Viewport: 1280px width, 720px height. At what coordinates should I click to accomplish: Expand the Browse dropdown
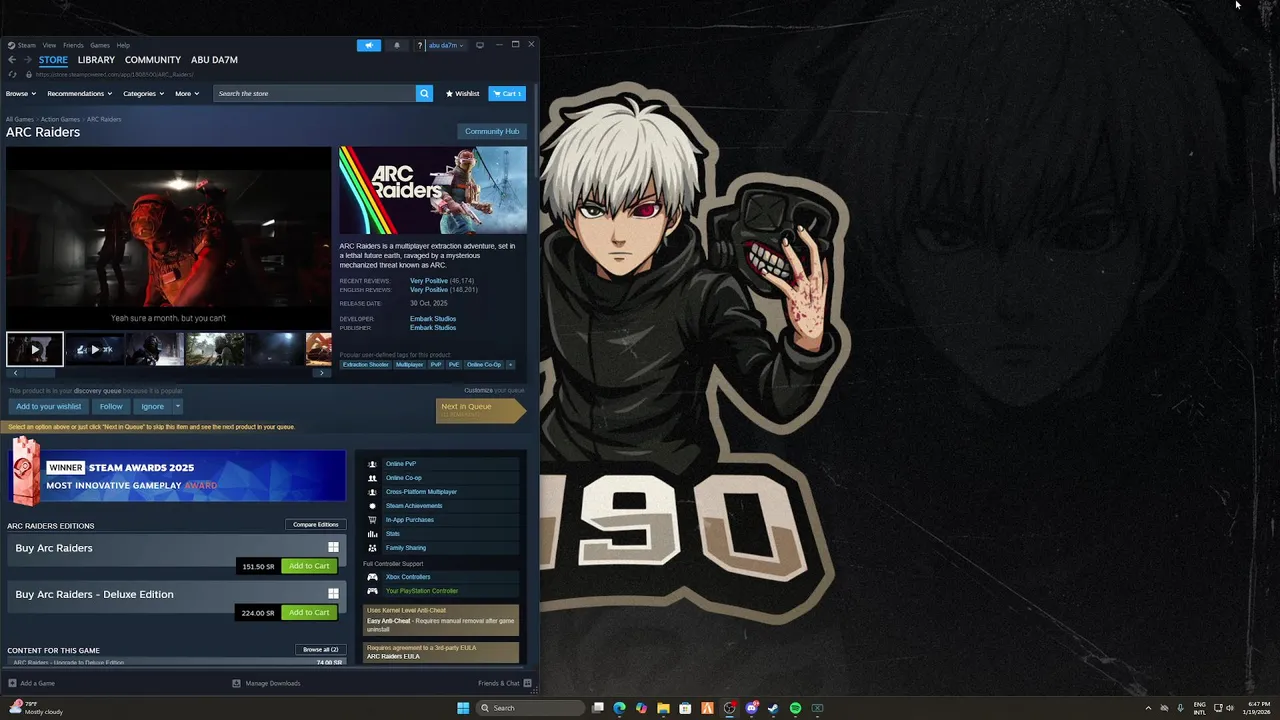[x=21, y=93]
